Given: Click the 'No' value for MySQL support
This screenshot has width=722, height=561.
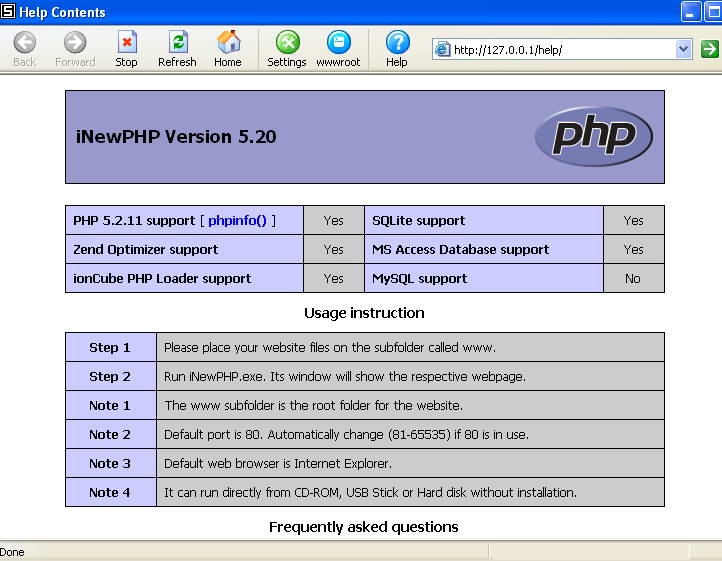Looking at the screenshot, I should (x=633, y=279).
